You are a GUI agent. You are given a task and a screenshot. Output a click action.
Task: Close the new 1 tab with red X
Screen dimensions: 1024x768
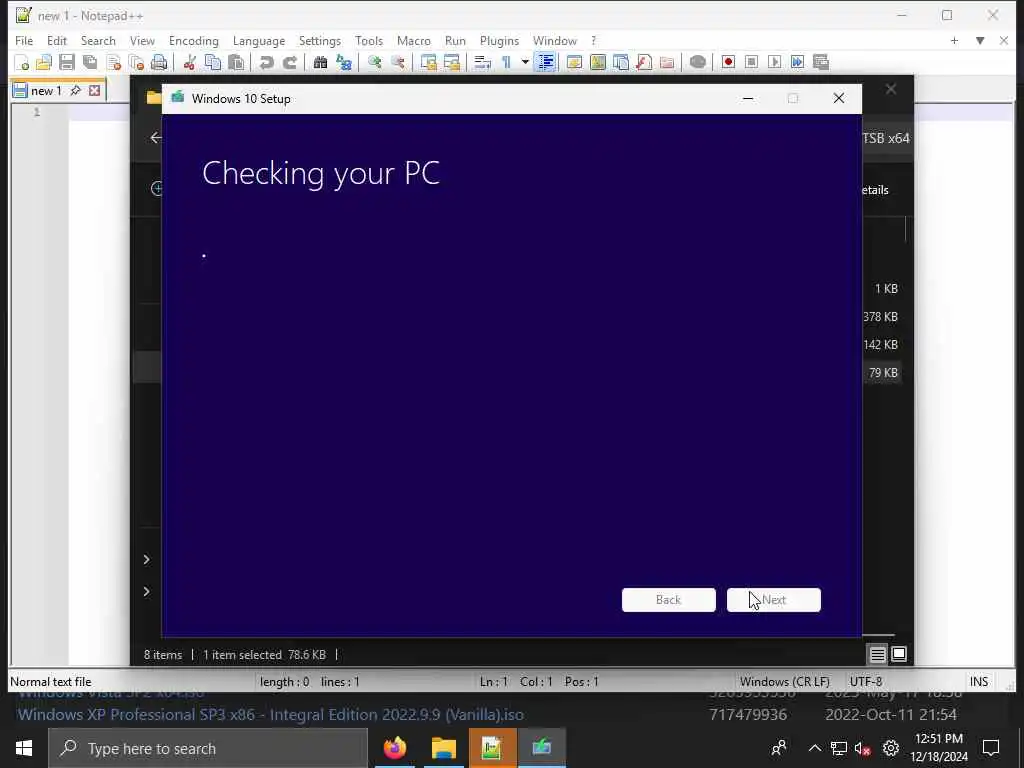95,91
